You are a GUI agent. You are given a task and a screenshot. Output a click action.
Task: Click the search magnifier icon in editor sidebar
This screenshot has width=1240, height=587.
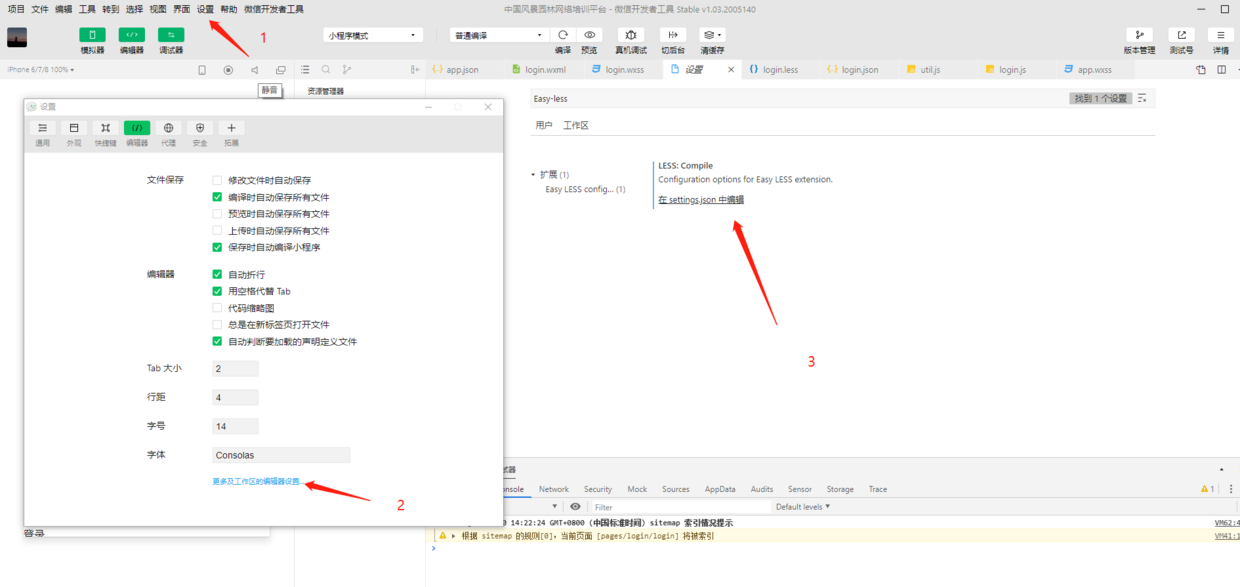point(326,70)
